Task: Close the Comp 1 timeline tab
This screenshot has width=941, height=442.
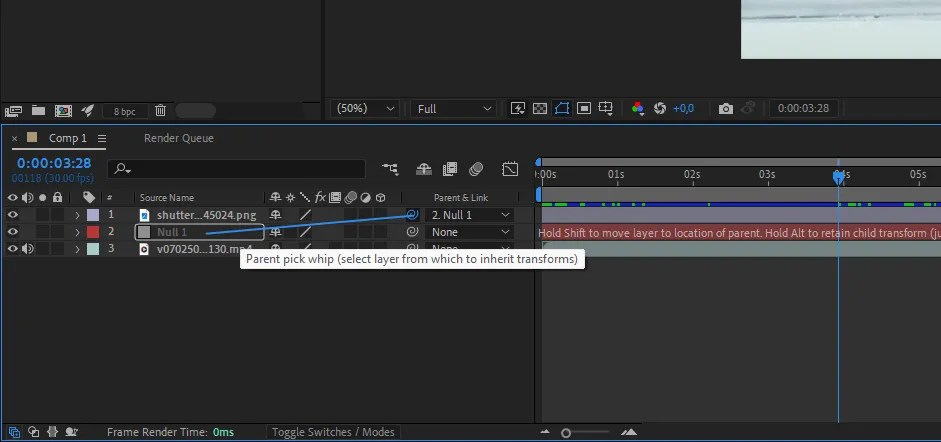Action: coord(14,139)
